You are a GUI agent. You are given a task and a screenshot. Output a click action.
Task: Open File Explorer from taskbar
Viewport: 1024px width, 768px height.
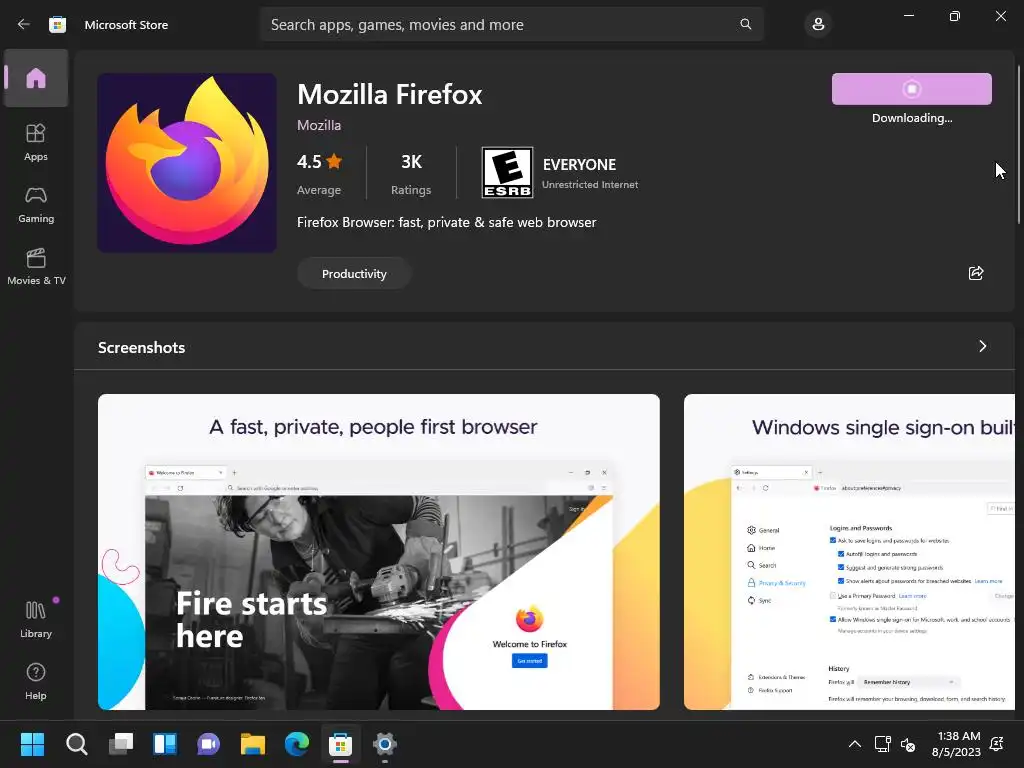pyautogui.click(x=253, y=744)
